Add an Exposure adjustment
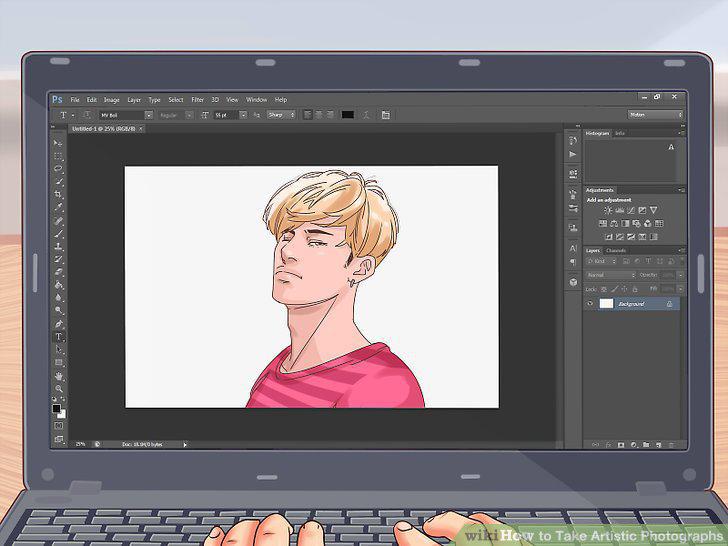This screenshot has height=546, width=728. coord(642,210)
